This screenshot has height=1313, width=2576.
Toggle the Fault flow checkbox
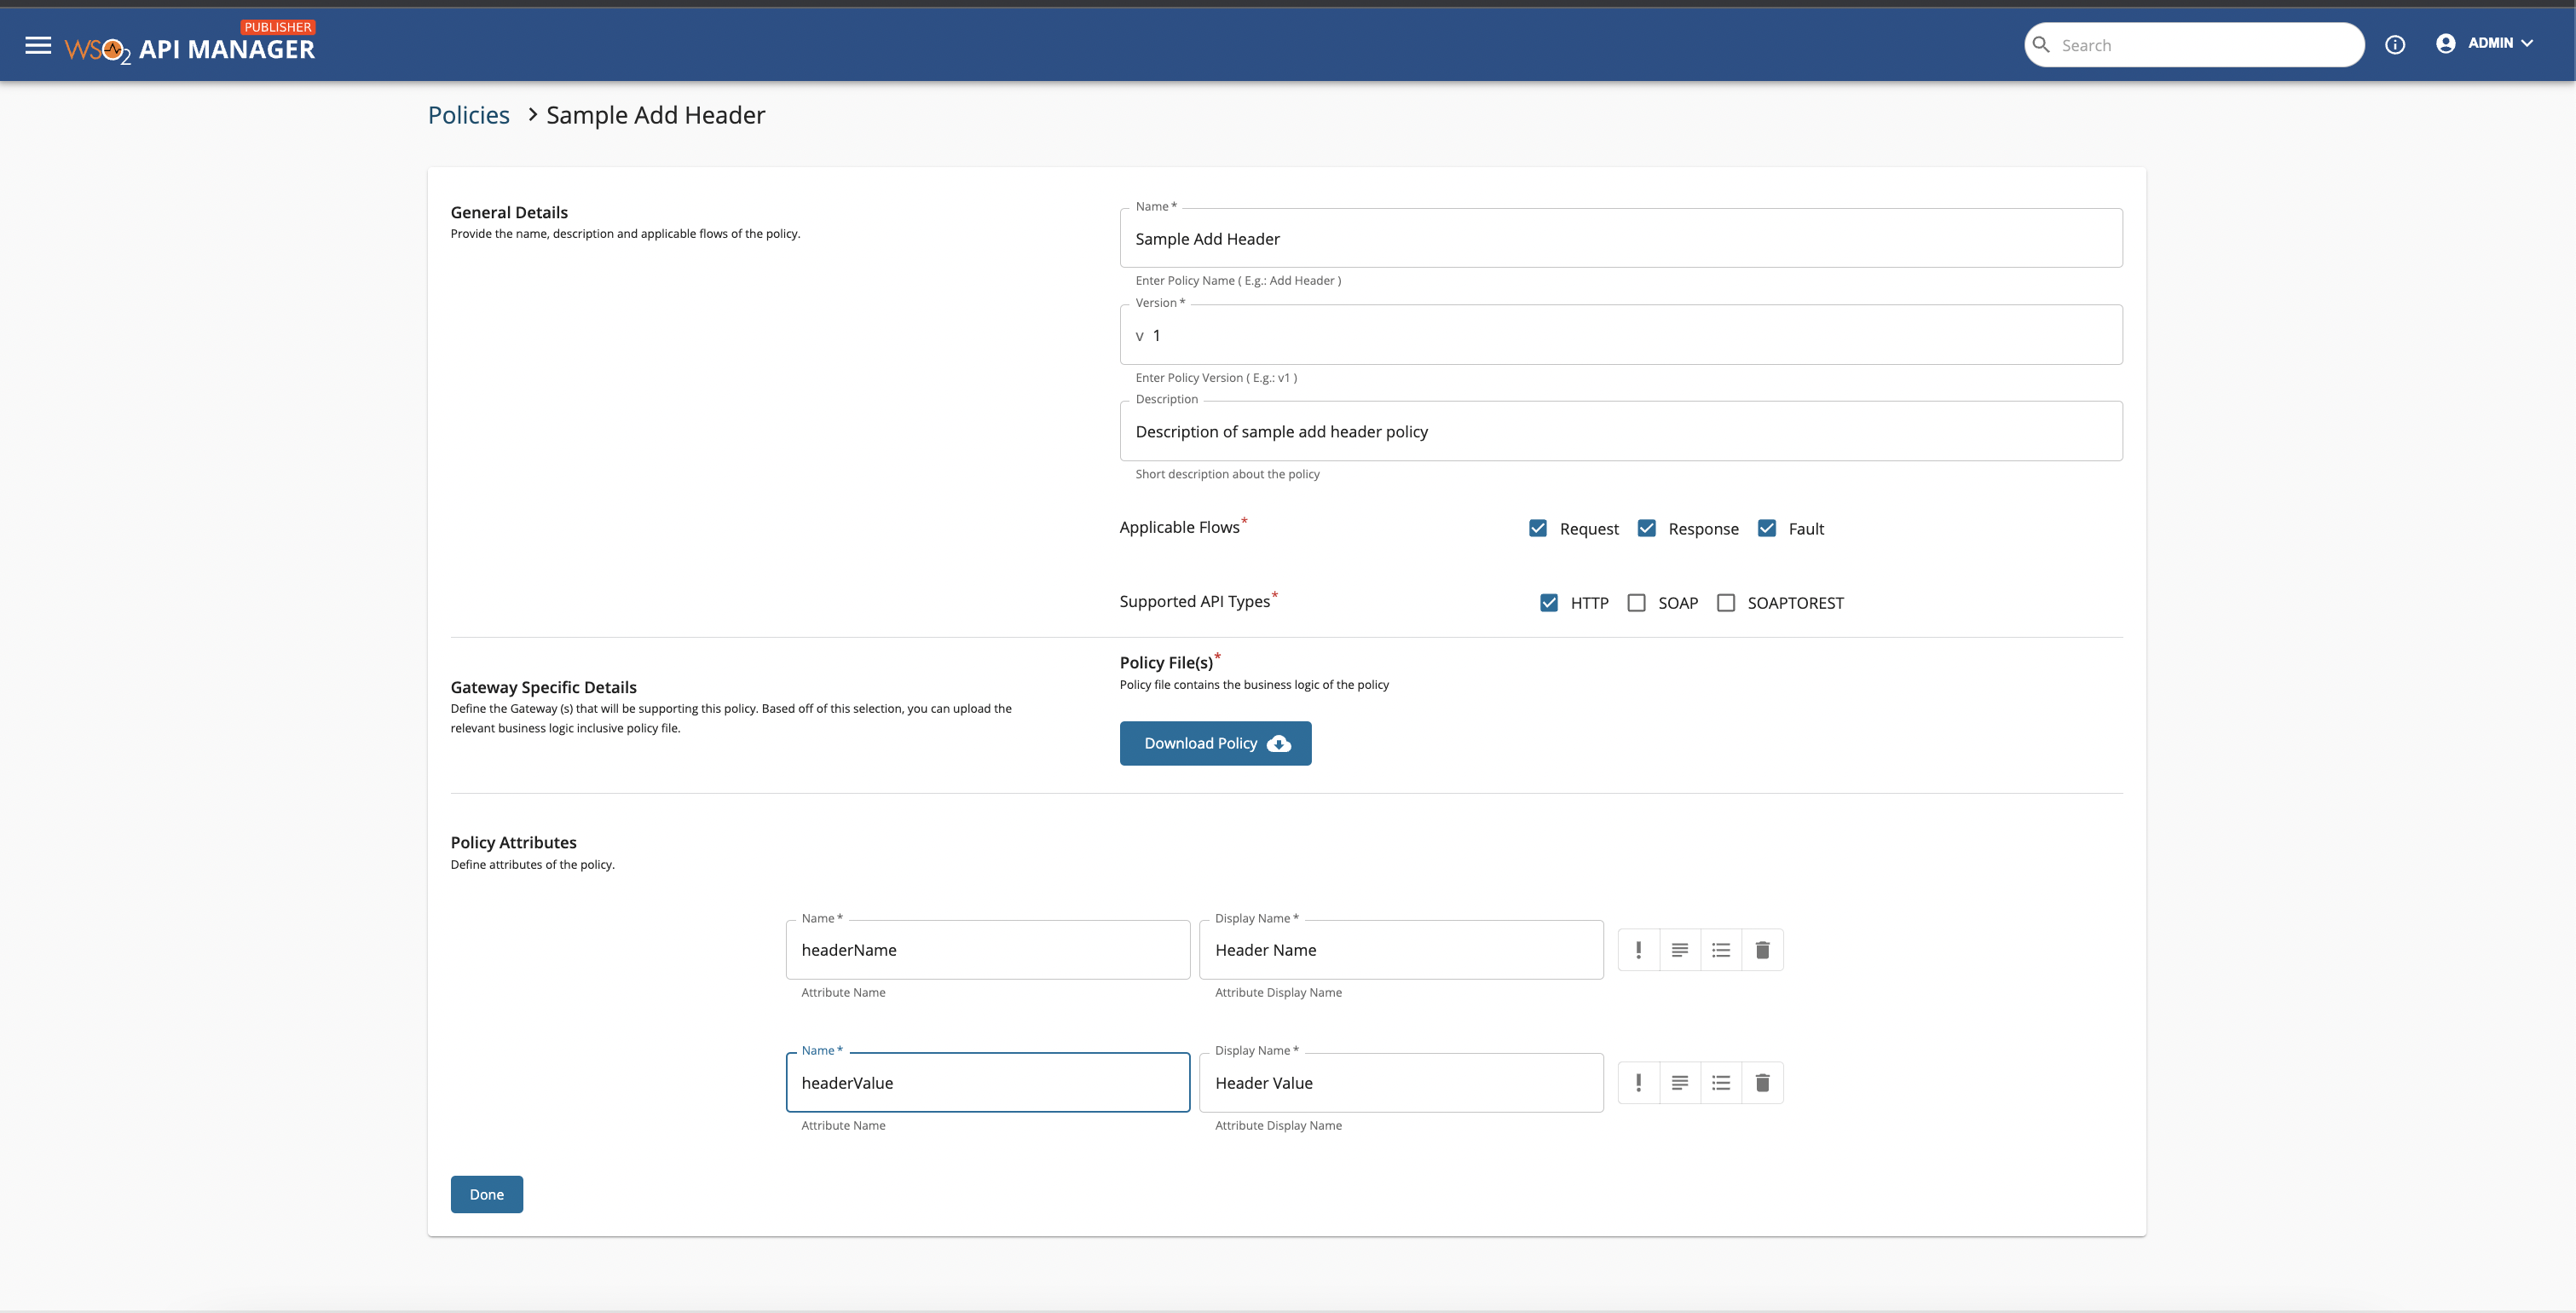tap(1767, 528)
